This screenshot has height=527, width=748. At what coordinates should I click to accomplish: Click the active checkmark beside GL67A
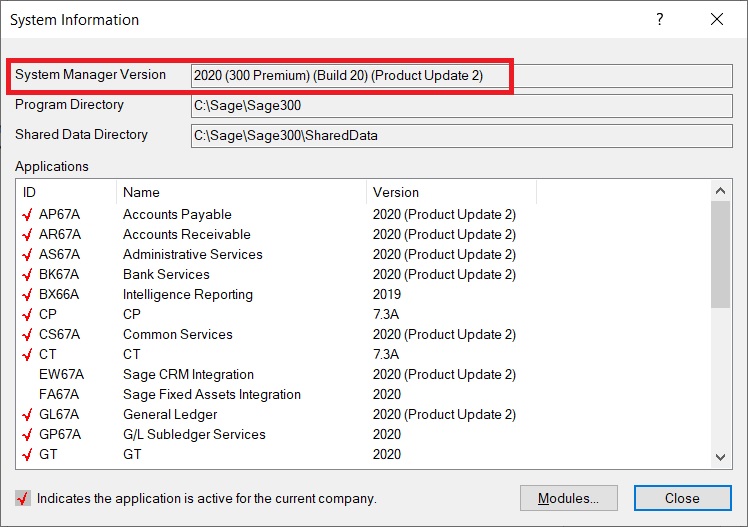tap(27, 415)
